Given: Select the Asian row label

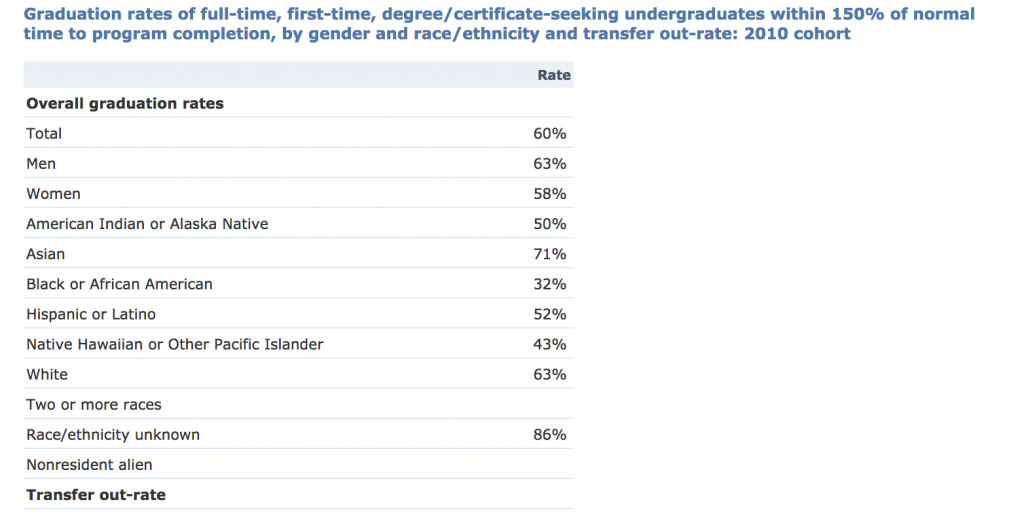Looking at the screenshot, I should tap(46, 254).
